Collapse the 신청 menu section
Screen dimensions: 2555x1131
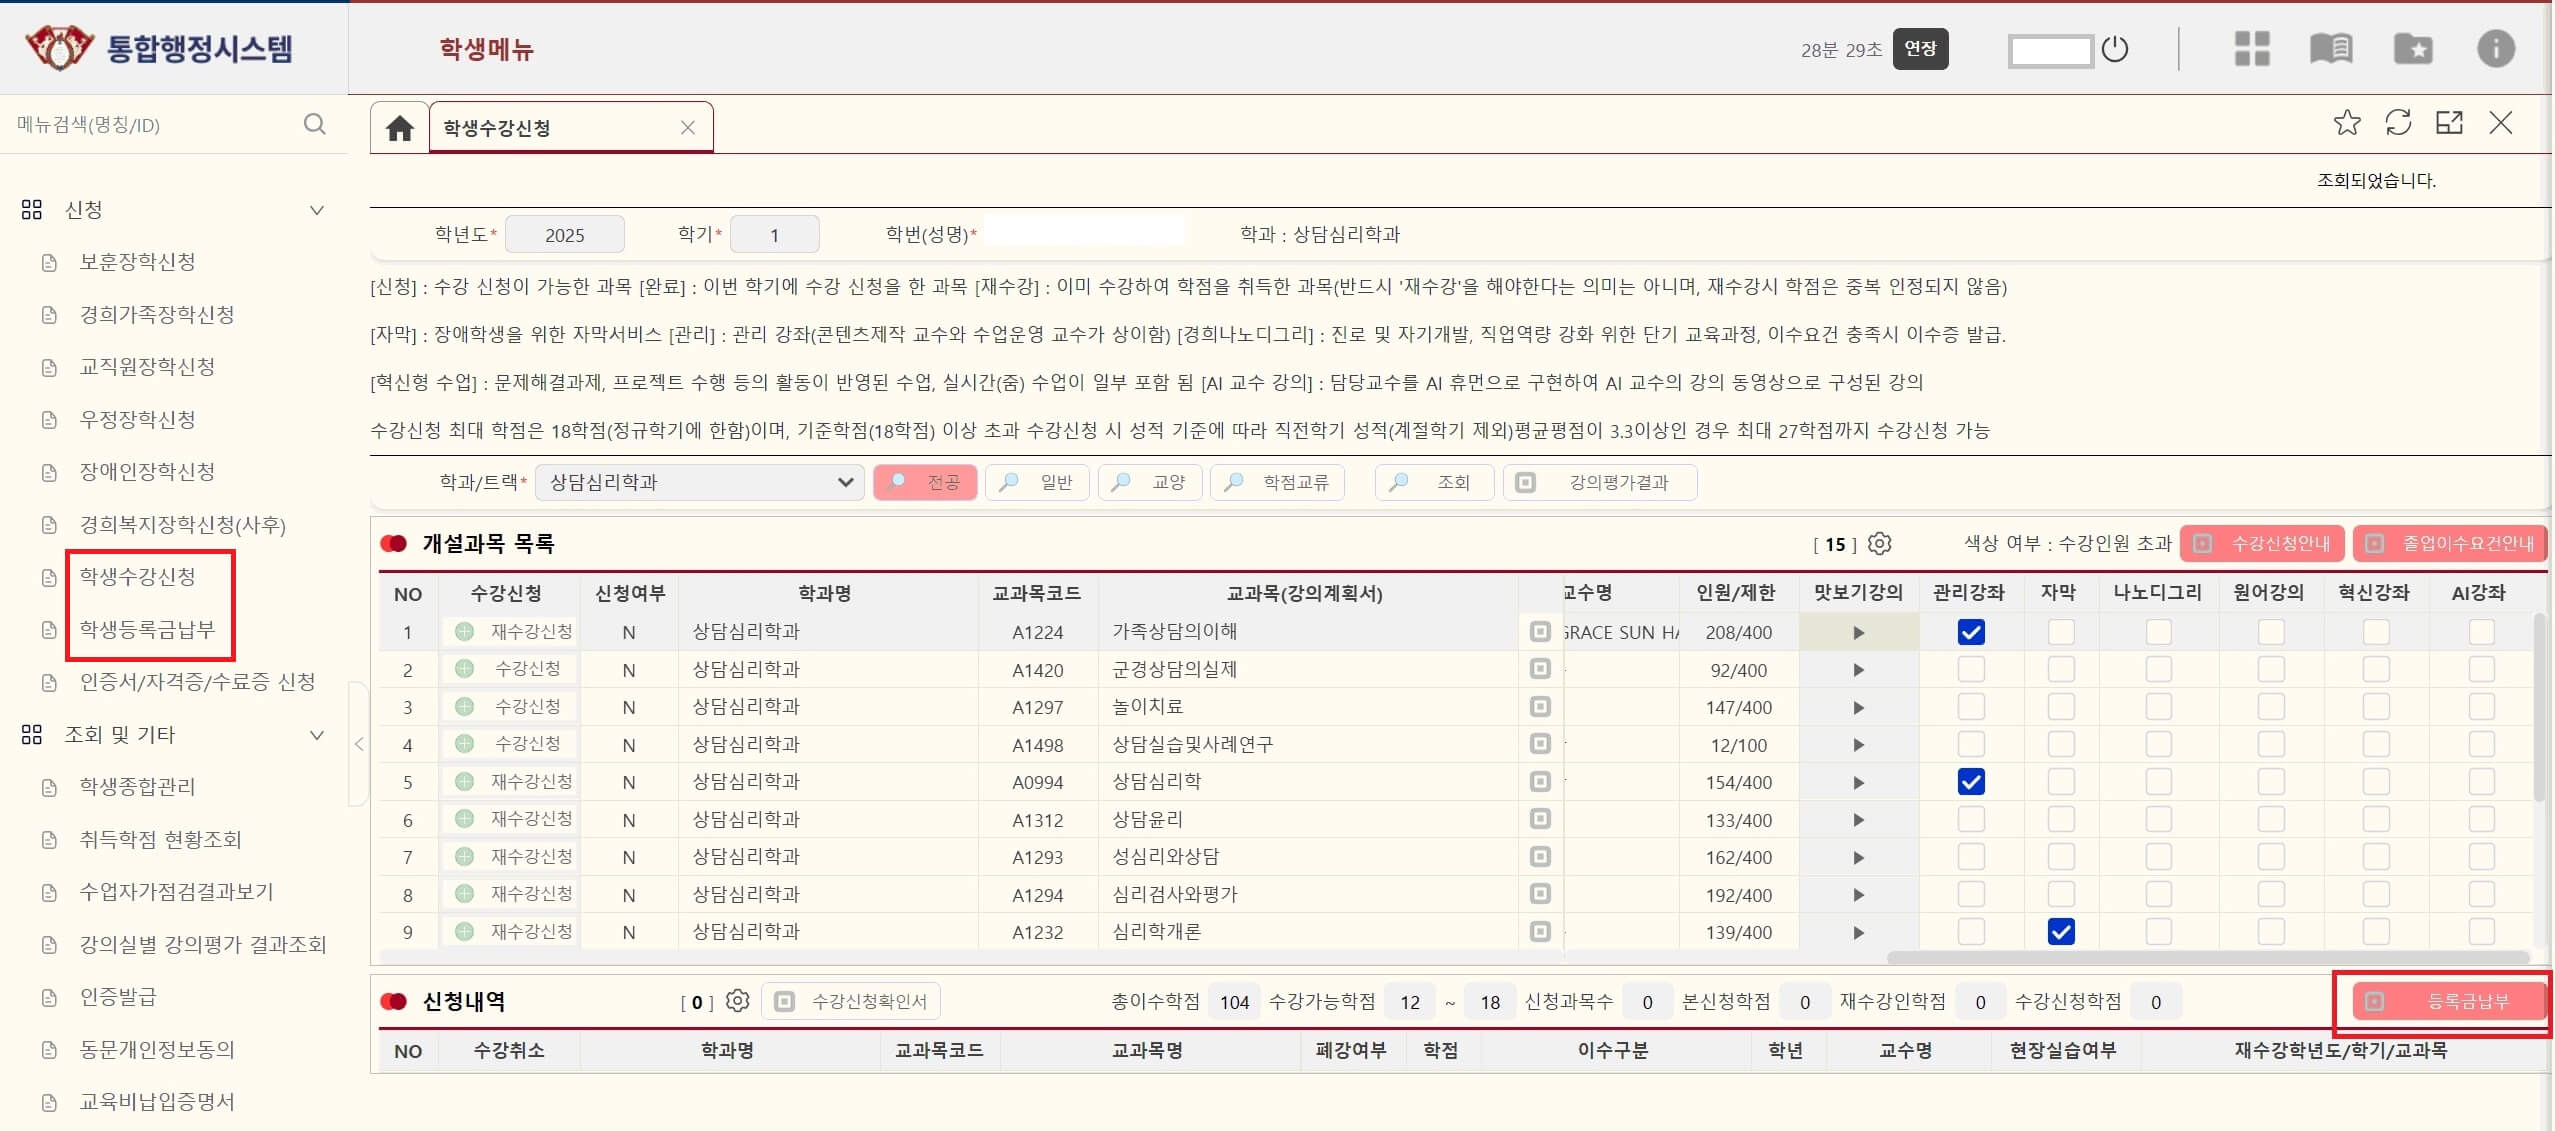317,210
